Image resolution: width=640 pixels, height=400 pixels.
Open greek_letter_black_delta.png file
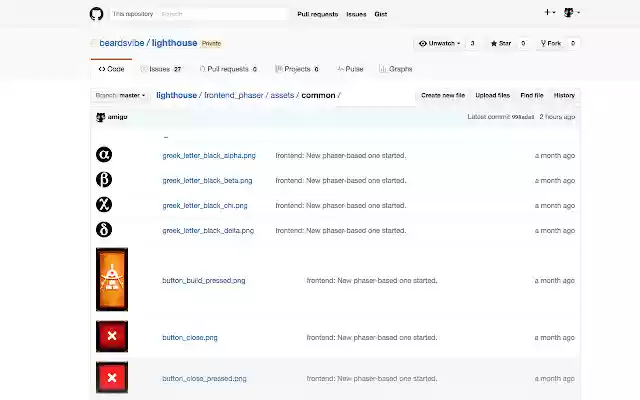click(x=208, y=231)
